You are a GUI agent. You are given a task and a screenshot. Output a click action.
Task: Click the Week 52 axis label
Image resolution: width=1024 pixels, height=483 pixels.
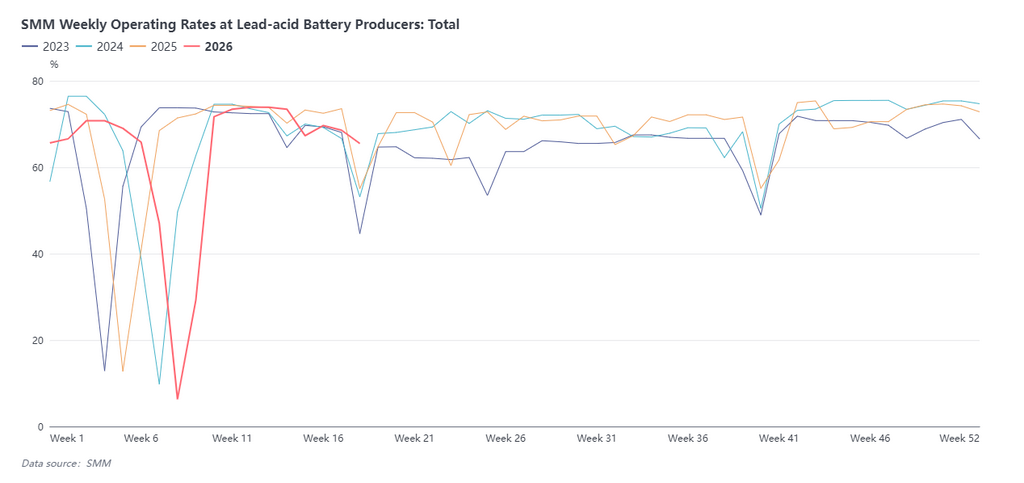958,438
